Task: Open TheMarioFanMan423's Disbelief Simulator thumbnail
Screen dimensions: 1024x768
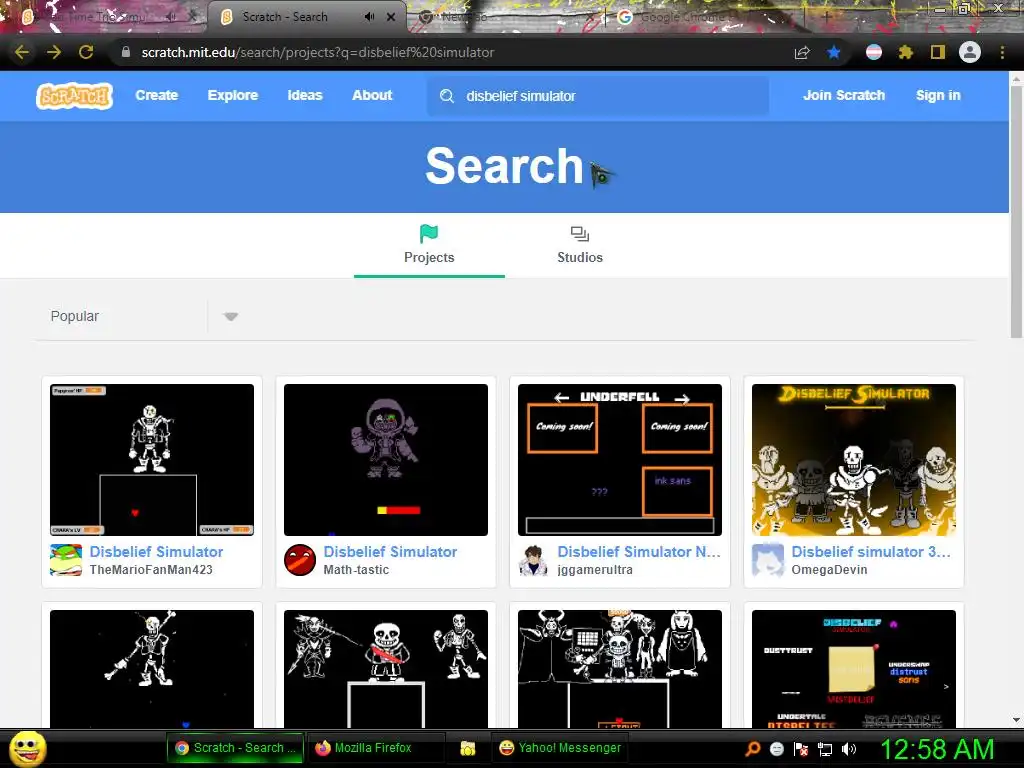Action: point(152,460)
